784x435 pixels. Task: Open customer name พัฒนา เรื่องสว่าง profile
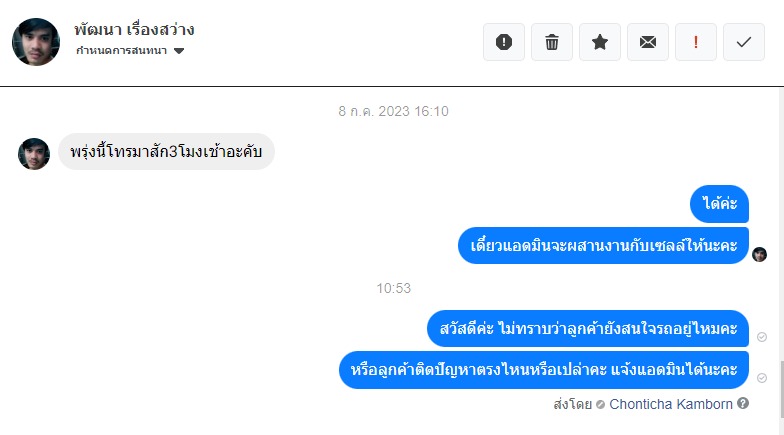(x=134, y=30)
